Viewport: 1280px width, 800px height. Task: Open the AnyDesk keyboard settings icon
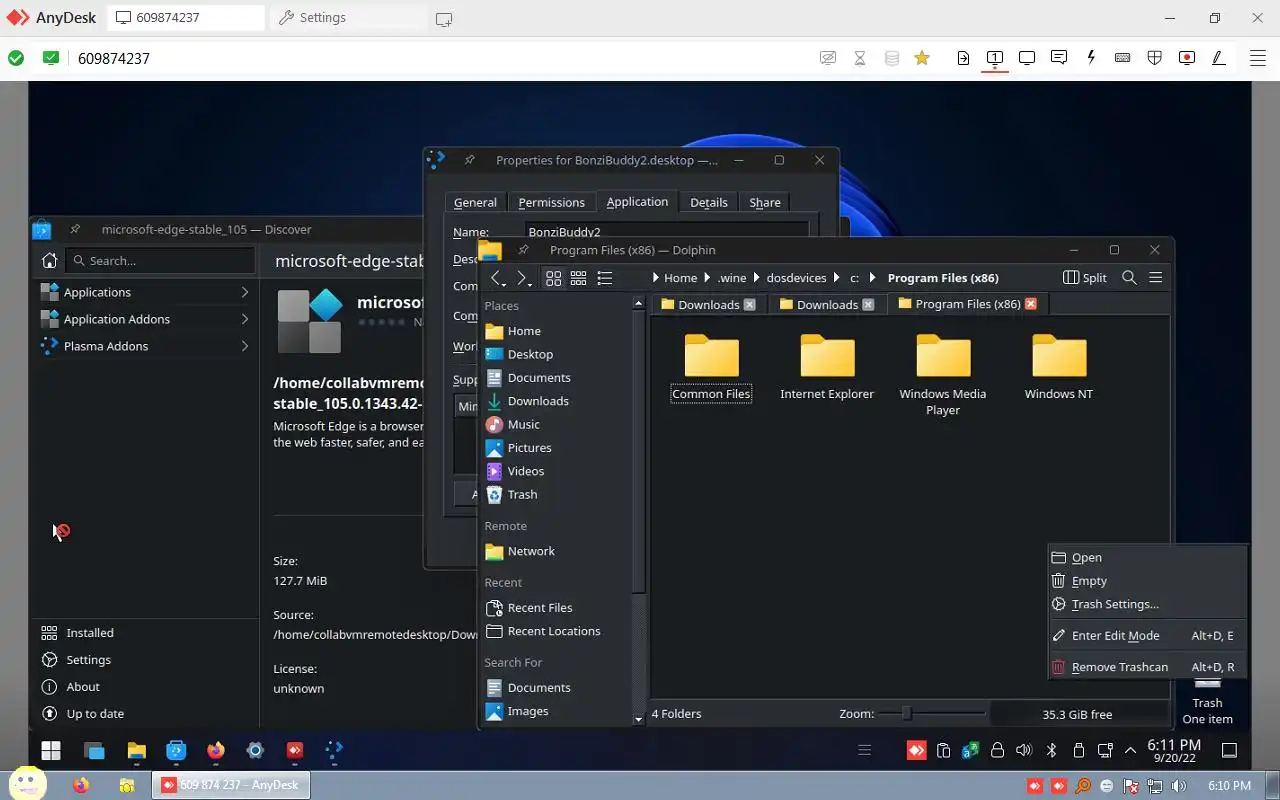pyautogui.click(x=1123, y=58)
